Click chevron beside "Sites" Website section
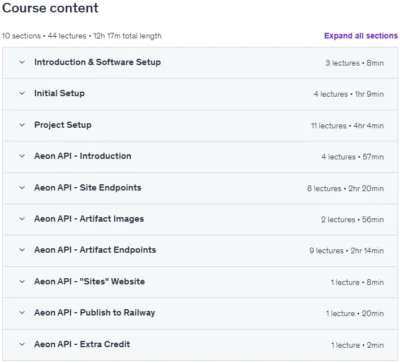 pyautogui.click(x=22, y=282)
